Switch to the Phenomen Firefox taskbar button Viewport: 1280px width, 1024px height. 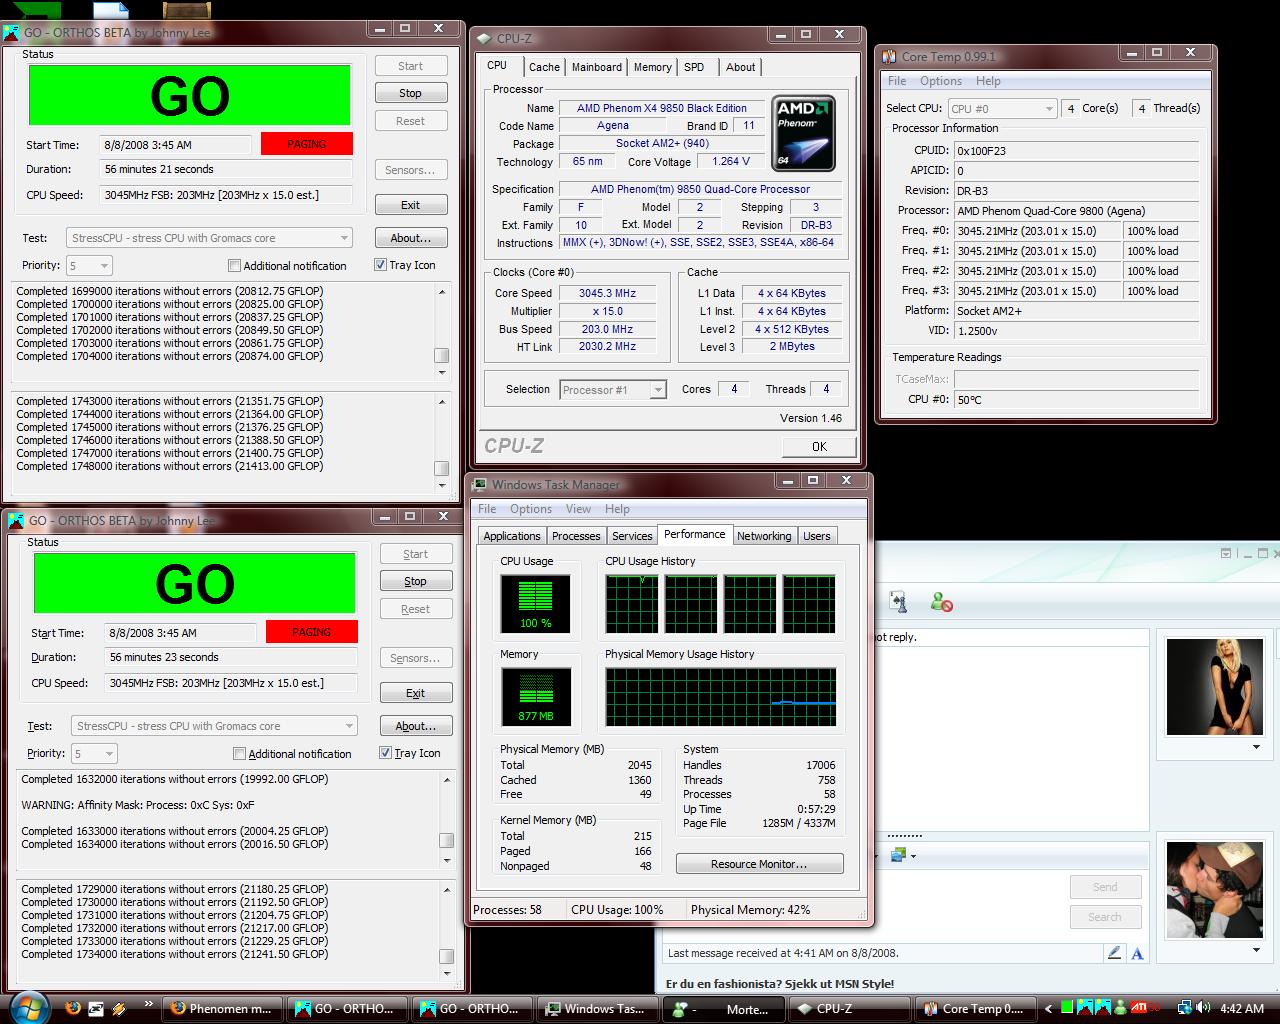(223, 1009)
